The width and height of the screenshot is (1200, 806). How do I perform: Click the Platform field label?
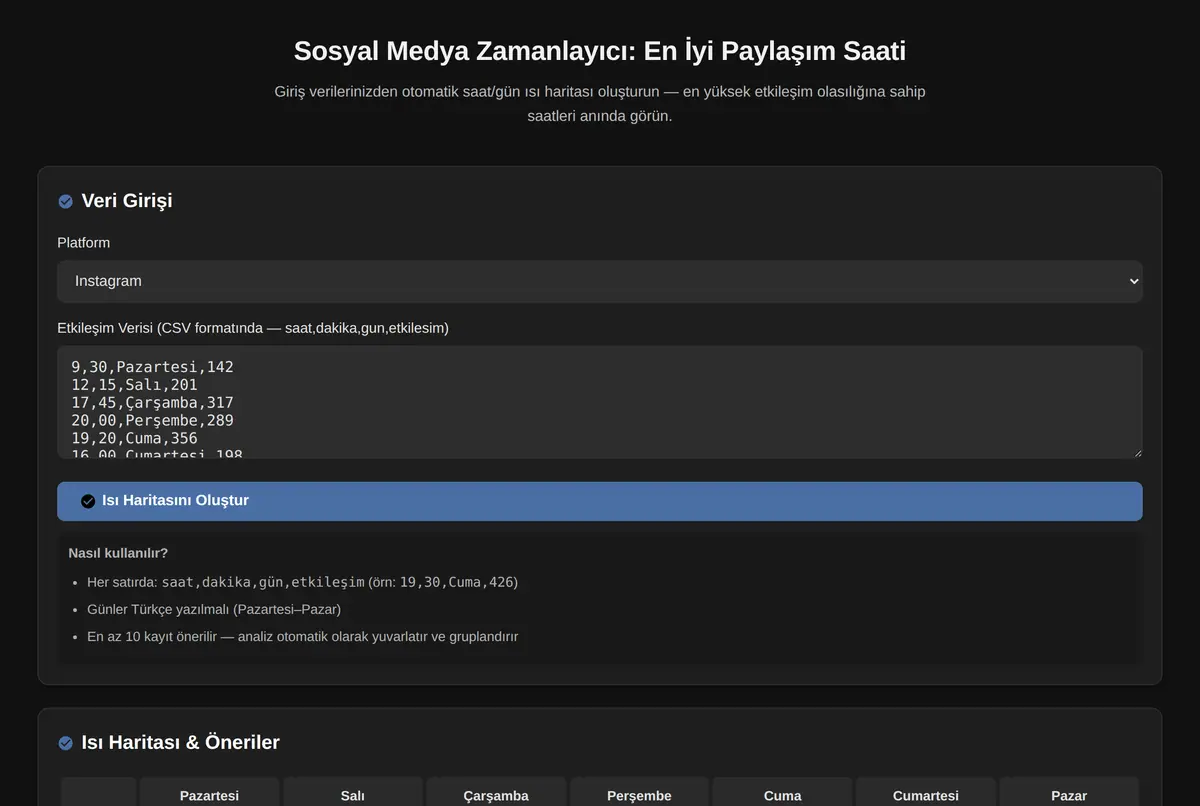point(84,243)
